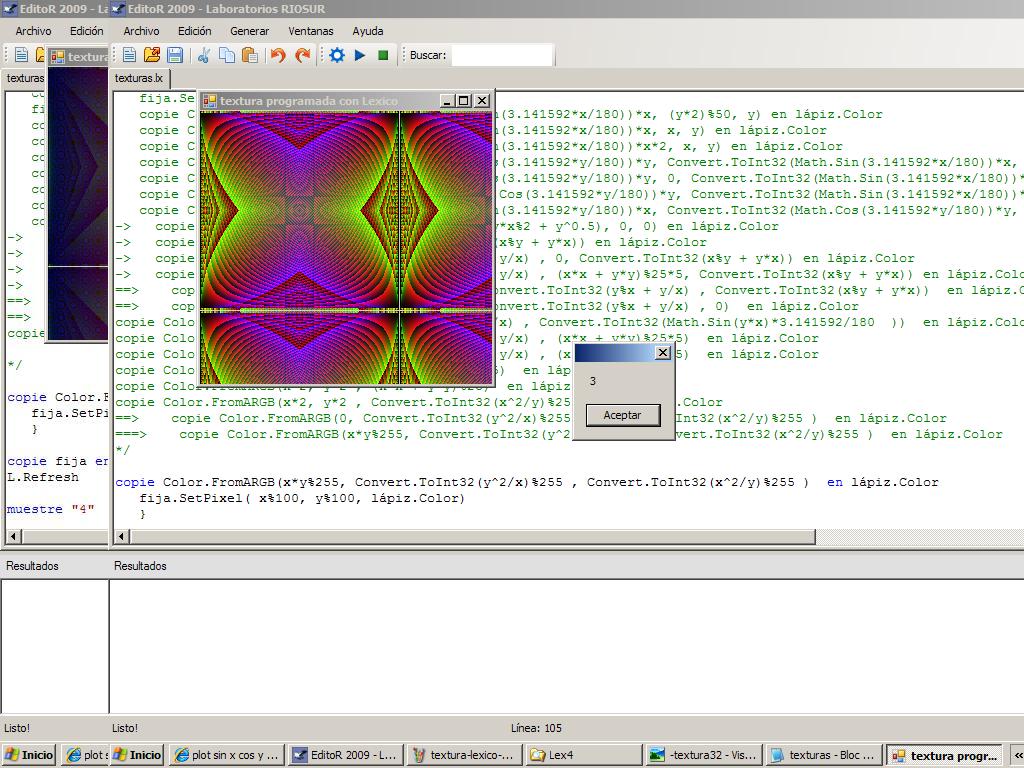Select the texturas.lx document tab

[139, 78]
